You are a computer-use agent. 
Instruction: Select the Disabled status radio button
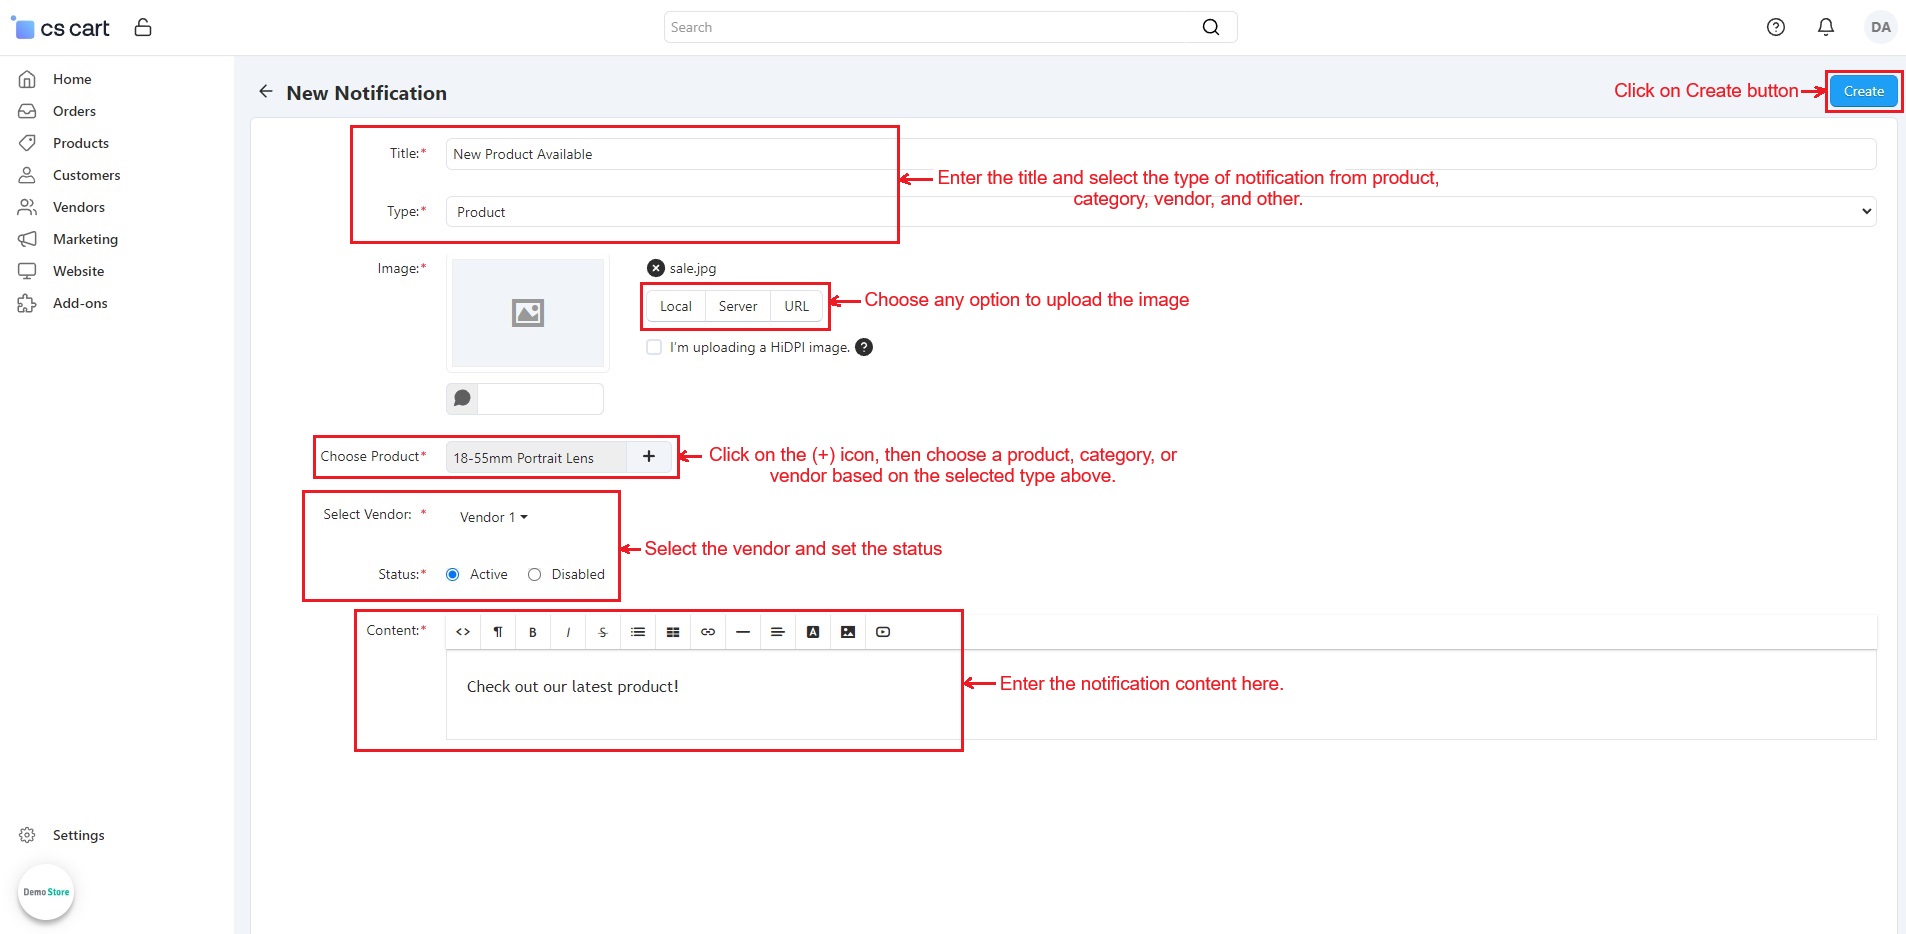pyautogui.click(x=535, y=574)
